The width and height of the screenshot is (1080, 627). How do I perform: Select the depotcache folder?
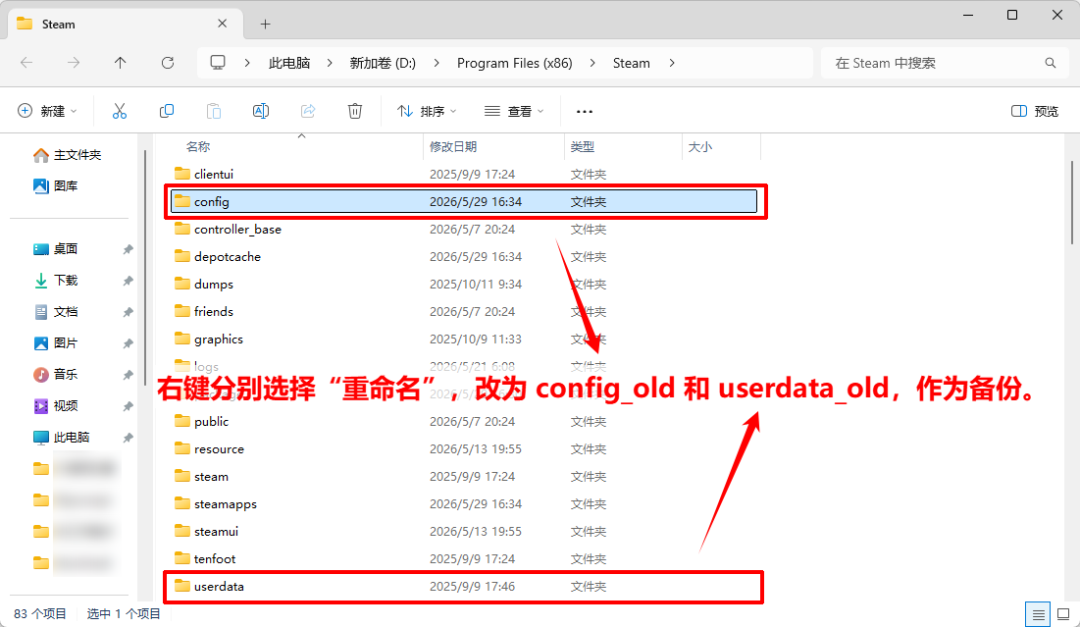point(464,257)
